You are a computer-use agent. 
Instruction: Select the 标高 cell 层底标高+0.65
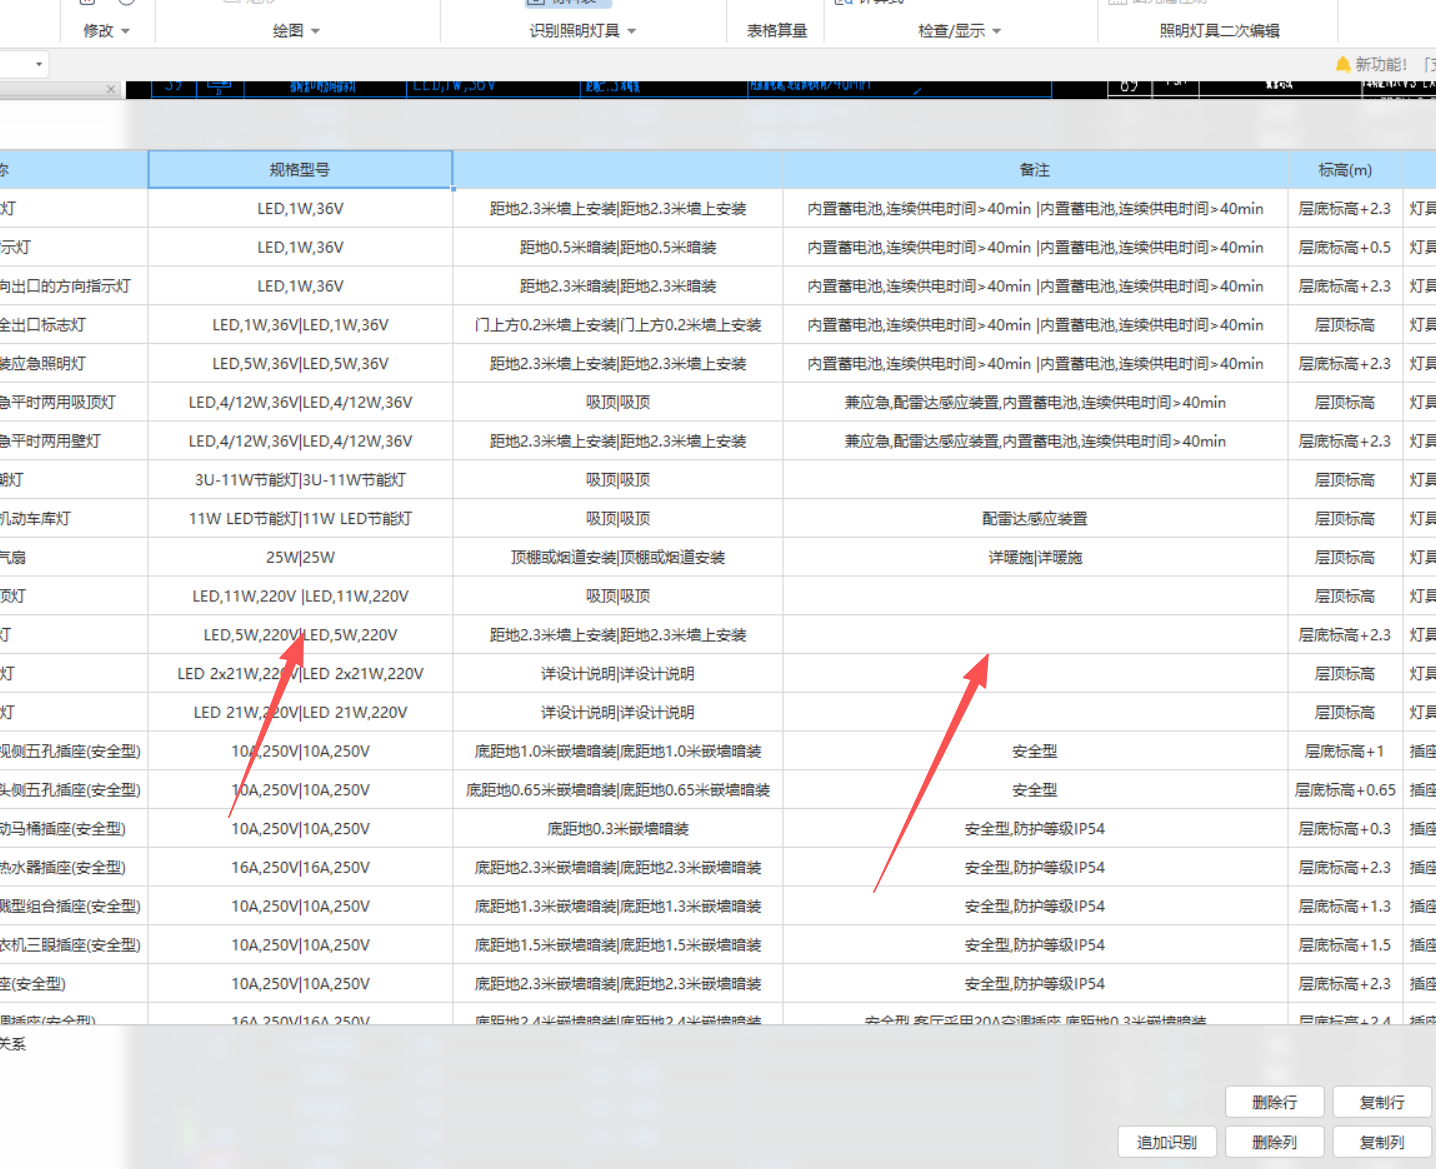[1345, 790]
